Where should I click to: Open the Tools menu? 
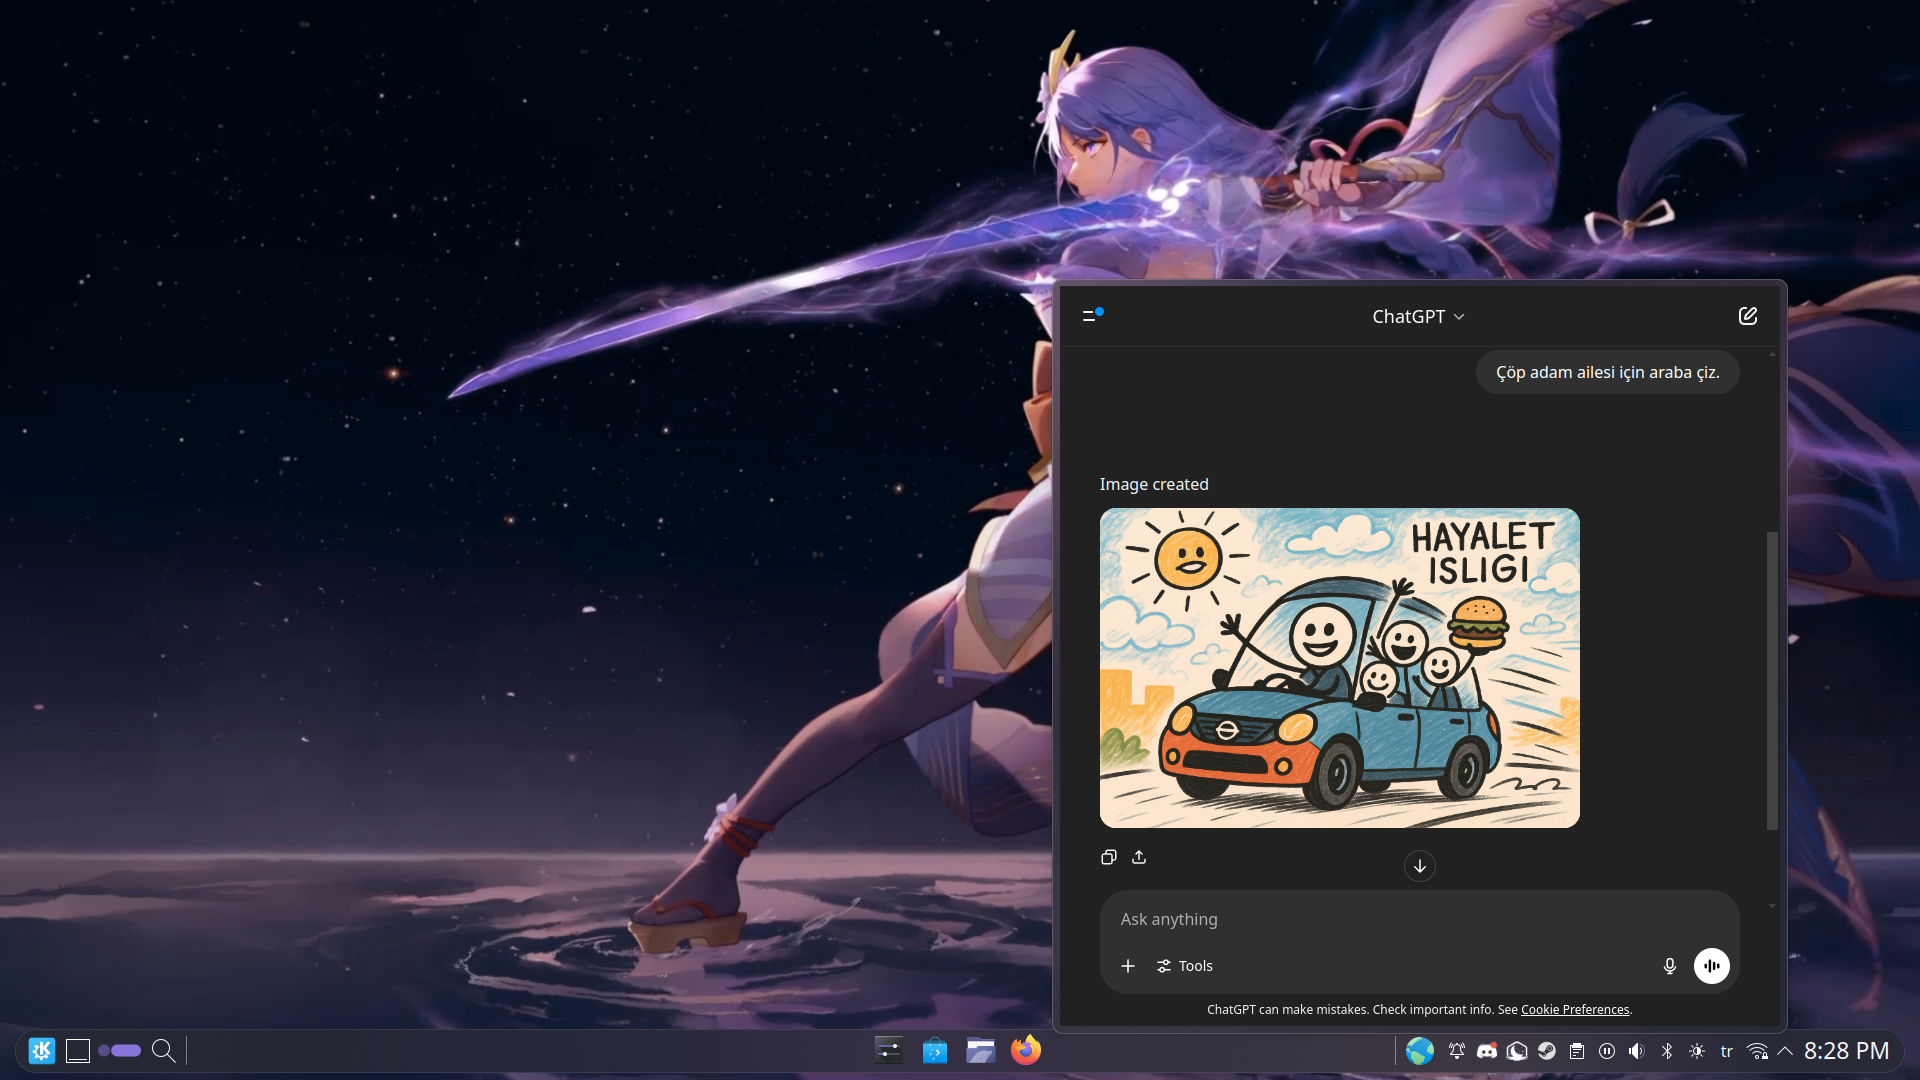[1185, 966]
